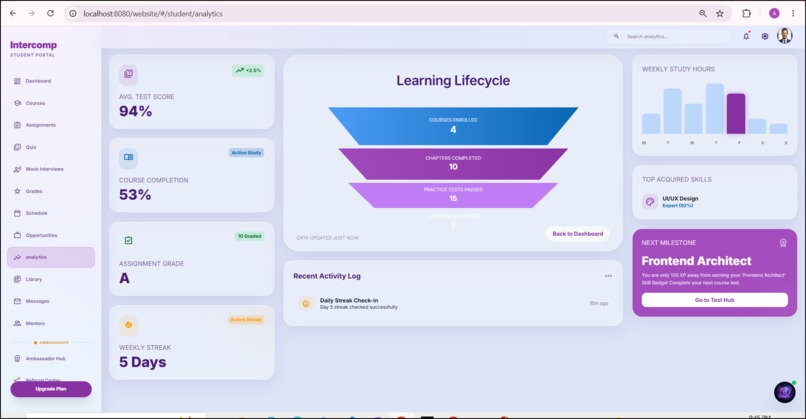Click the 5 Days weekly streak value
This screenshot has height=419, width=806.
[x=143, y=362]
